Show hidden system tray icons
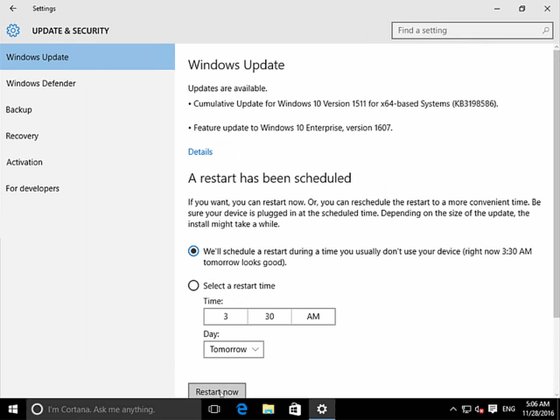The width and height of the screenshot is (560, 420). pyautogui.click(x=453, y=409)
